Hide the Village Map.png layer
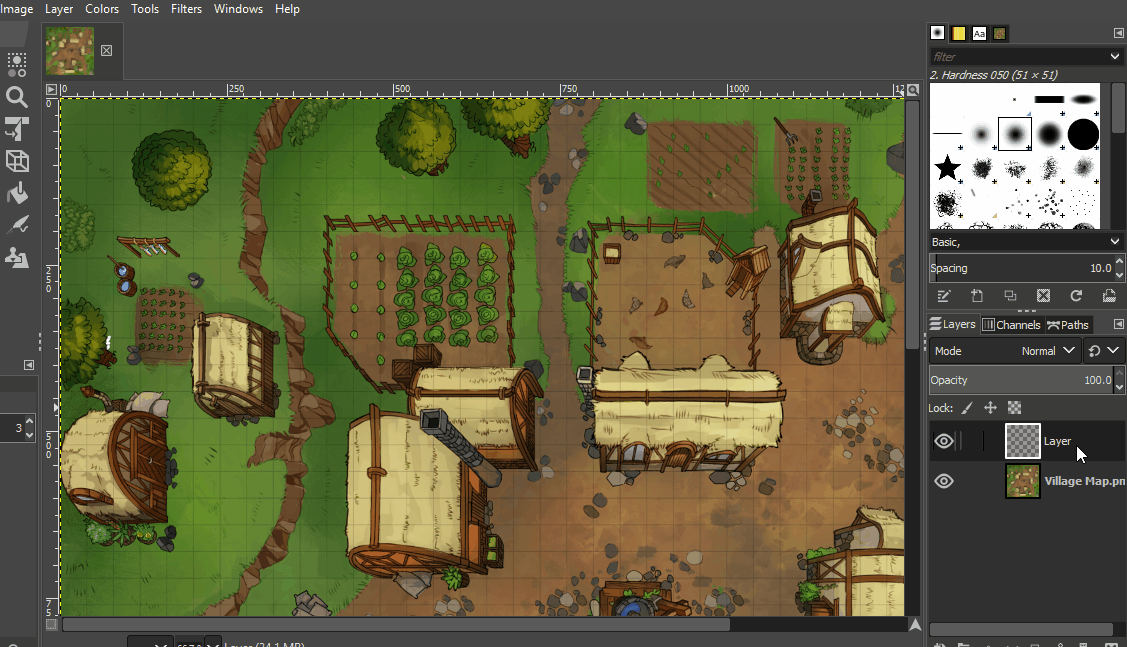 coord(943,481)
